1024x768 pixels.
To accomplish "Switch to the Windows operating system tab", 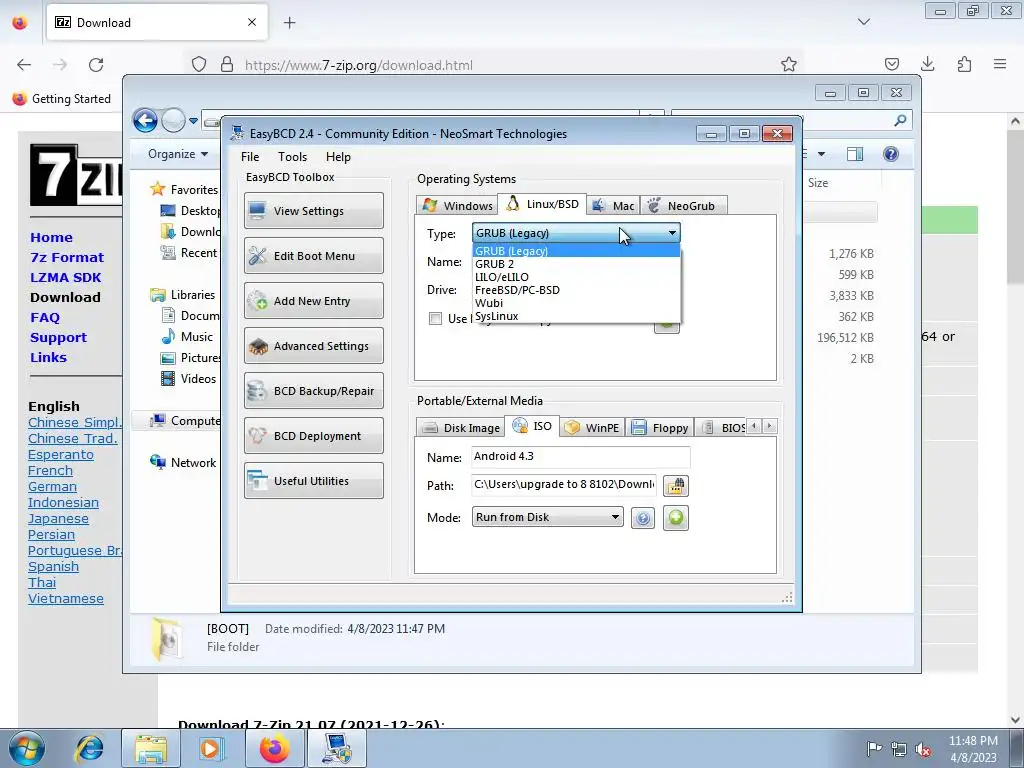I will click(x=457, y=206).
